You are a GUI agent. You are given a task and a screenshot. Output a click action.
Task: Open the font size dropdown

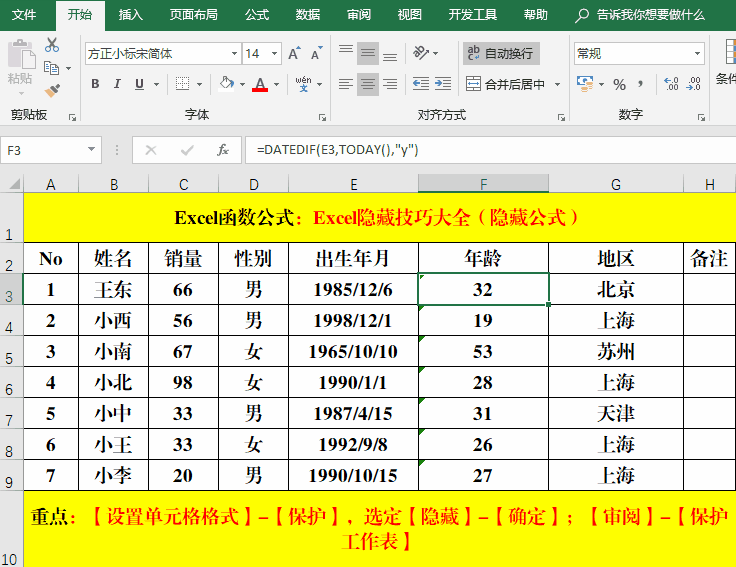[x=275, y=54]
